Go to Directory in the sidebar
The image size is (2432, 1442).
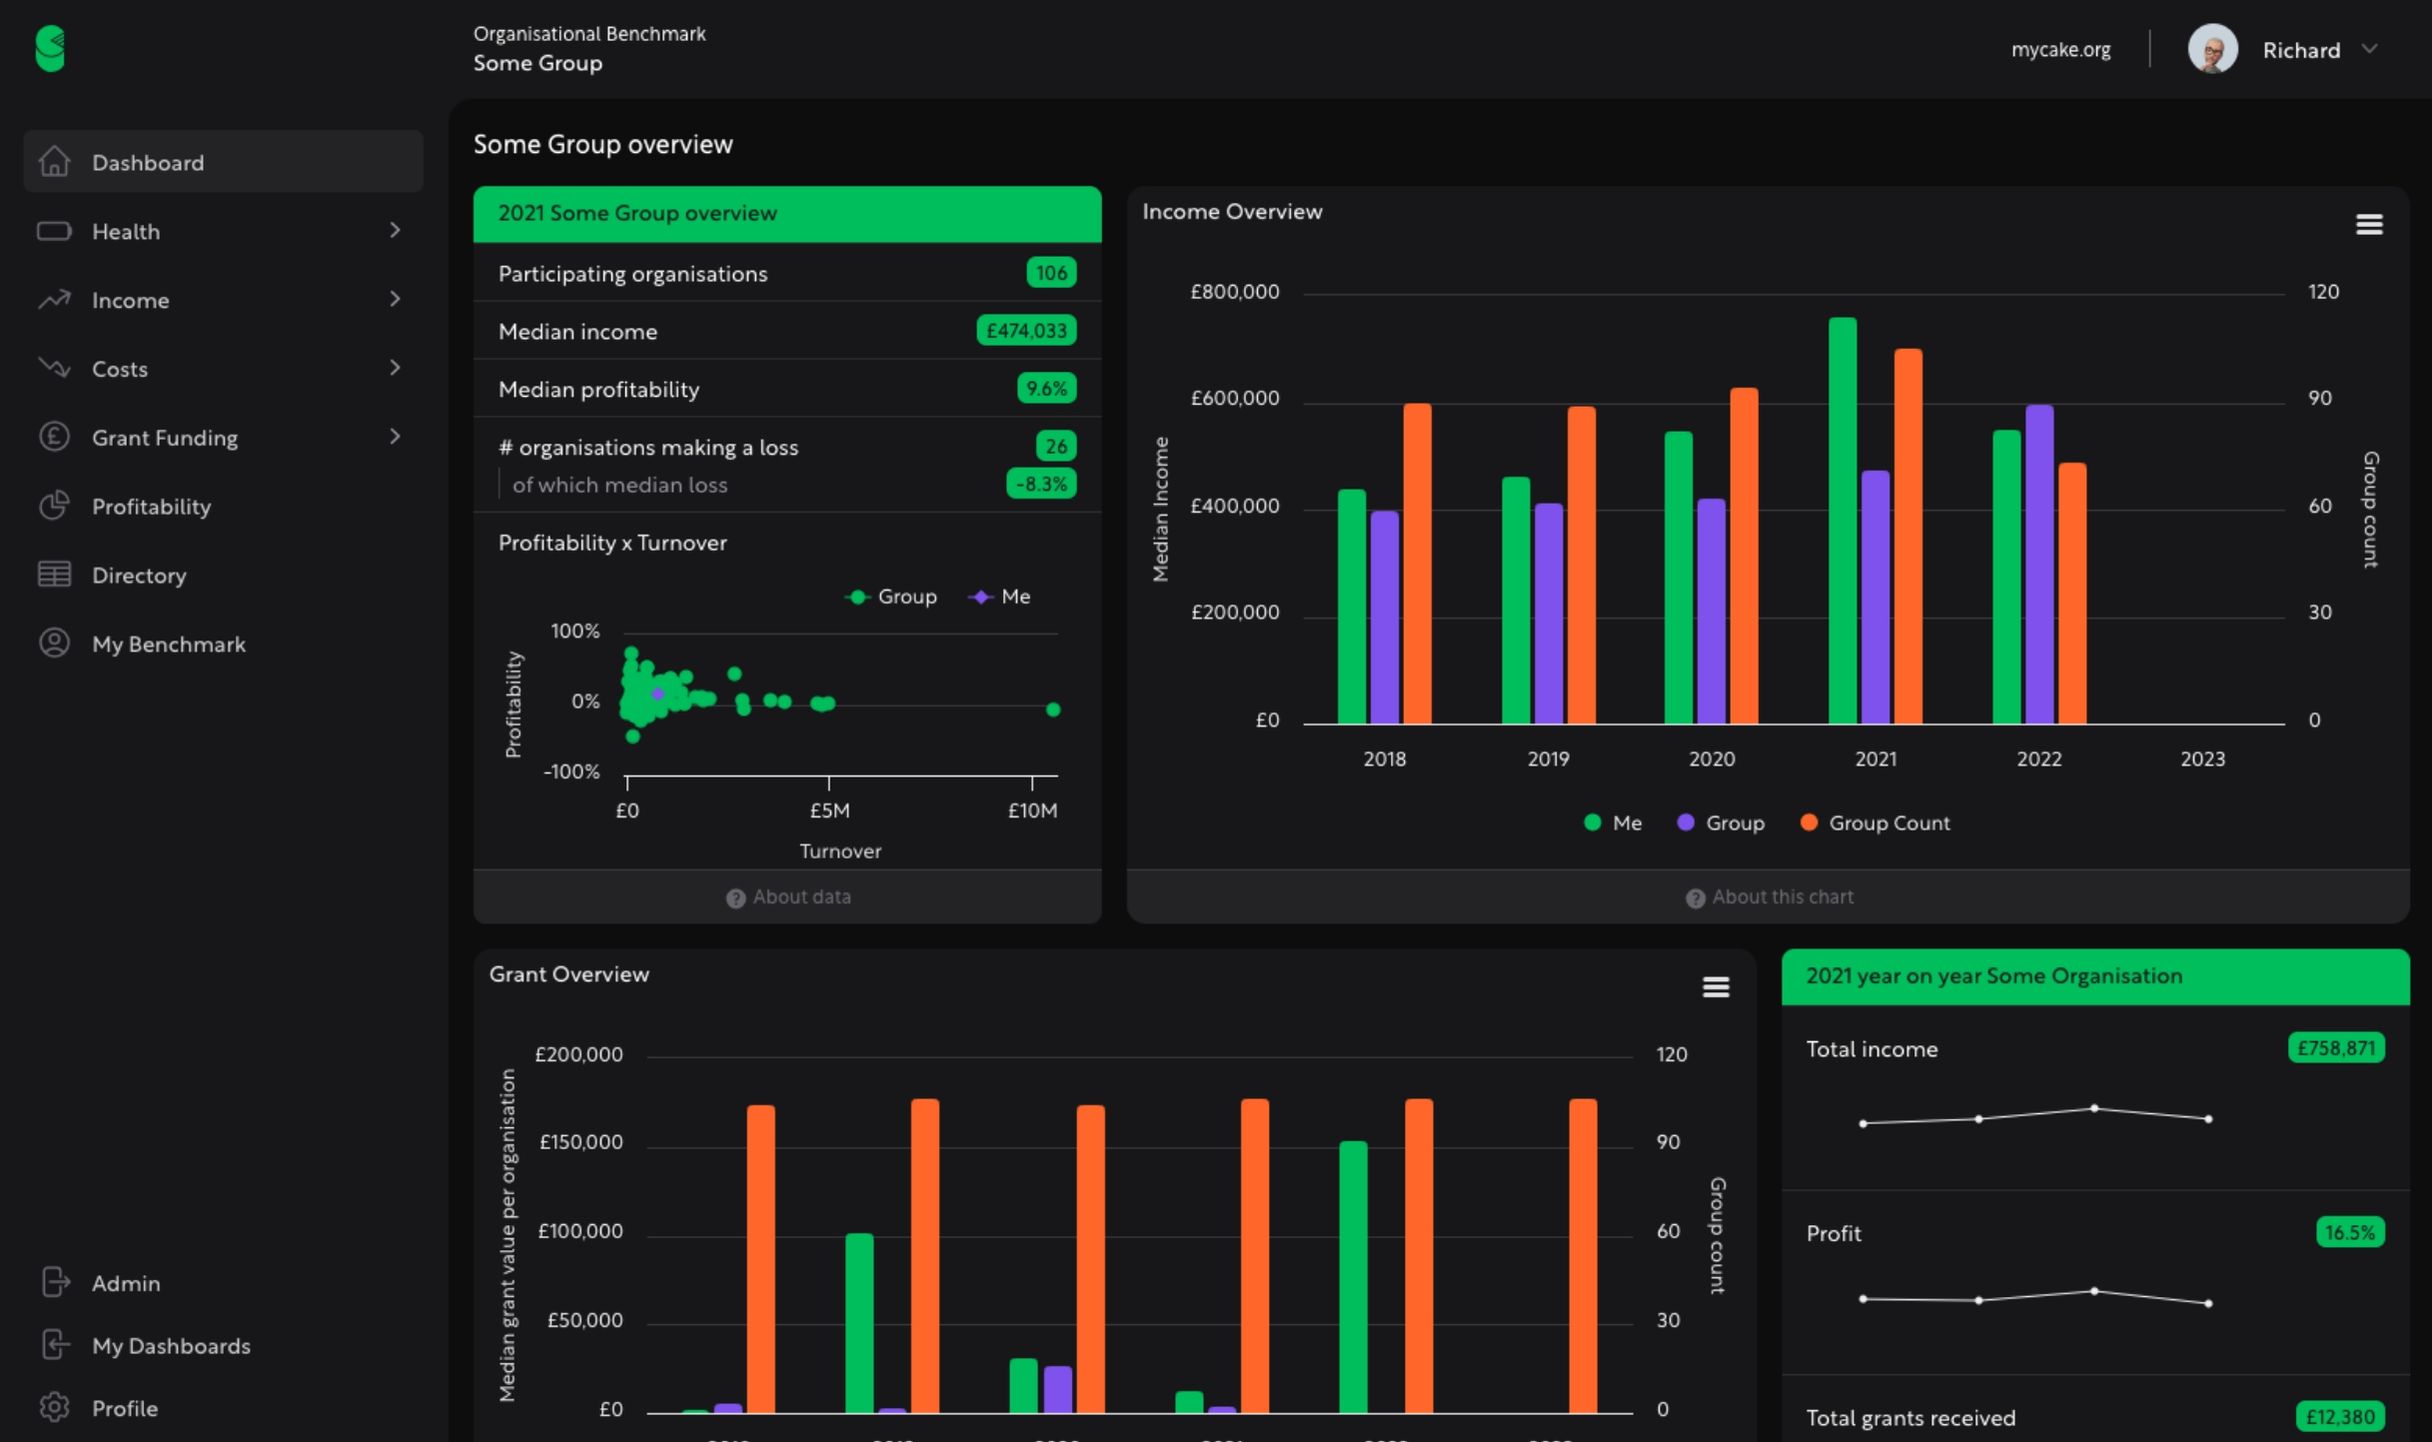click(223, 575)
